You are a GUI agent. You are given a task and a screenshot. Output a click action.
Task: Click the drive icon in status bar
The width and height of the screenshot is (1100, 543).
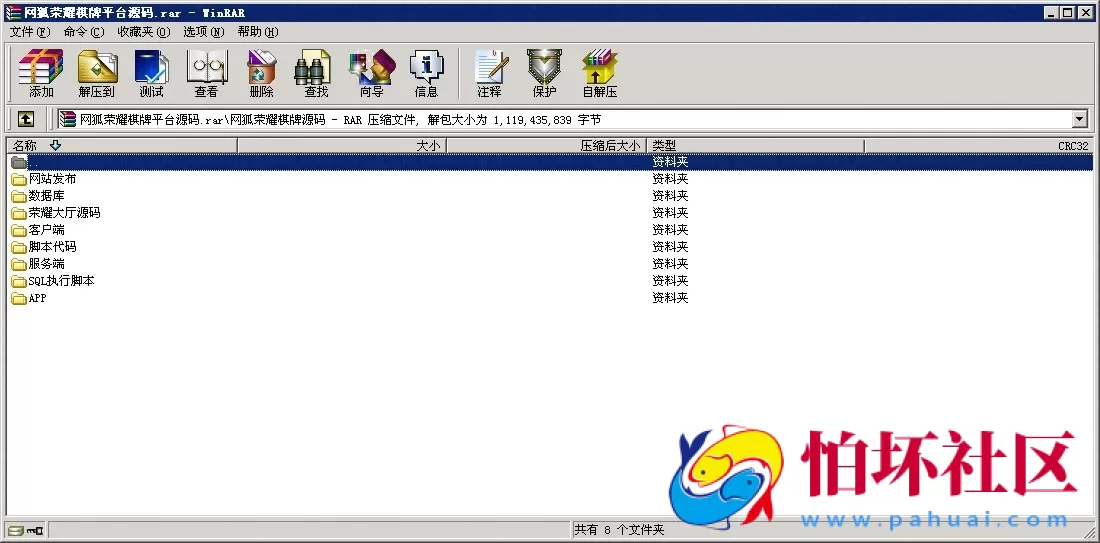(x=16, y=530)
